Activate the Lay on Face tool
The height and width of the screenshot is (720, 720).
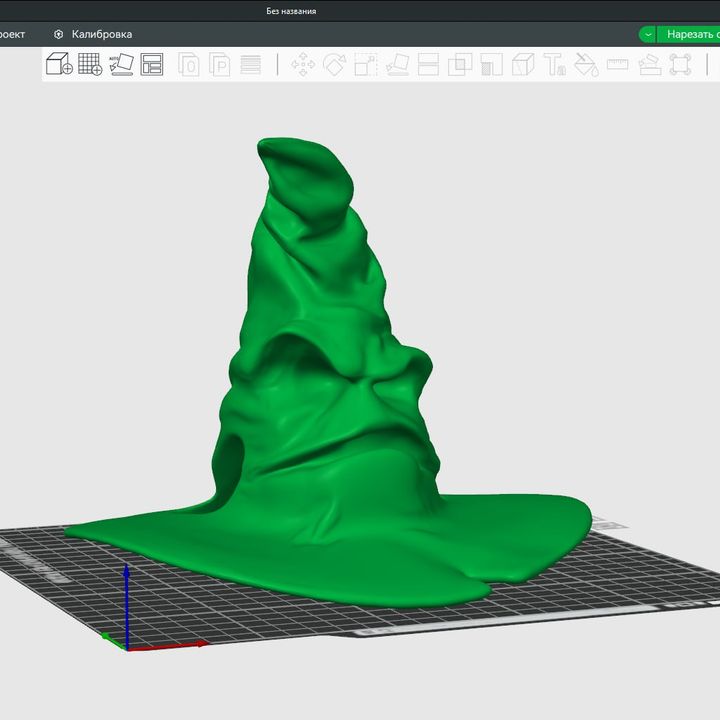click(x=397, y=65)
